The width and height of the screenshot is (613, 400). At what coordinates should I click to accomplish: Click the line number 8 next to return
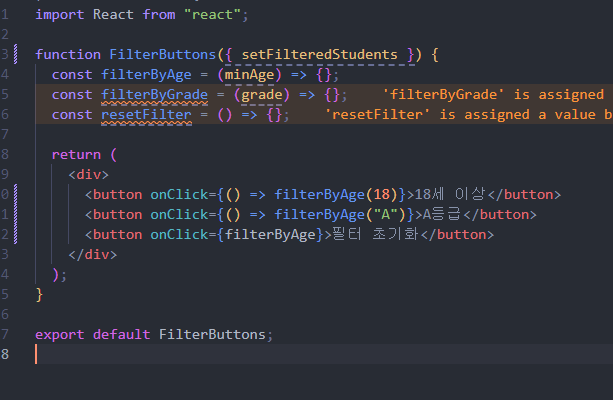coord(5,154)
